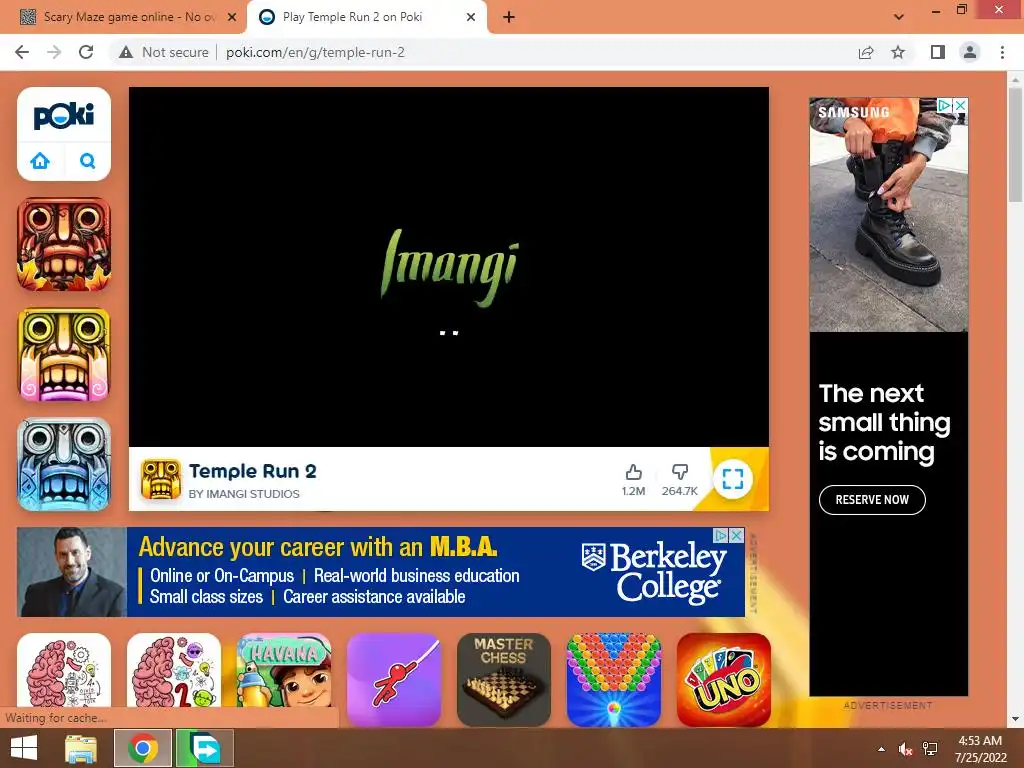
Task: Open the remote session taskbar app
Action: coord(204,748)
